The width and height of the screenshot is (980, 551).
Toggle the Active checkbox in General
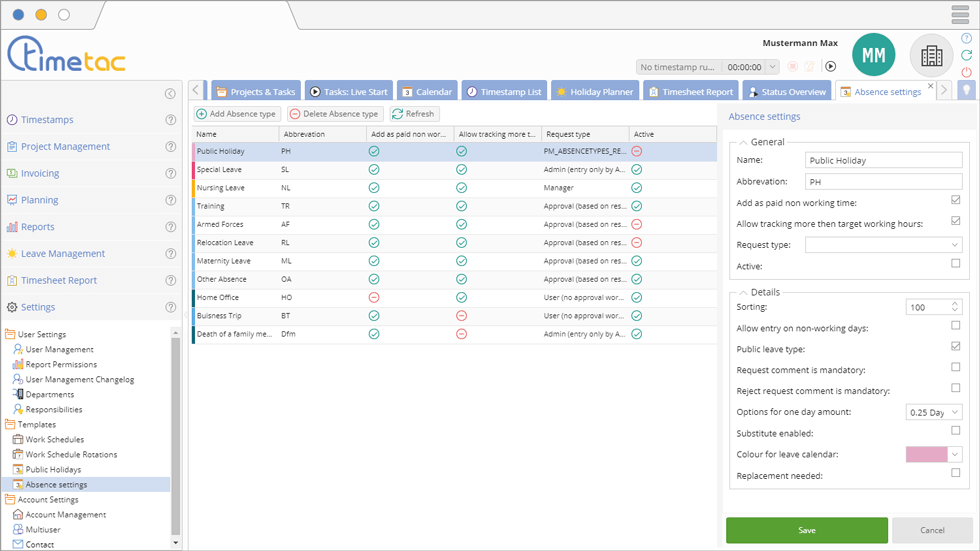click(955, 264)
